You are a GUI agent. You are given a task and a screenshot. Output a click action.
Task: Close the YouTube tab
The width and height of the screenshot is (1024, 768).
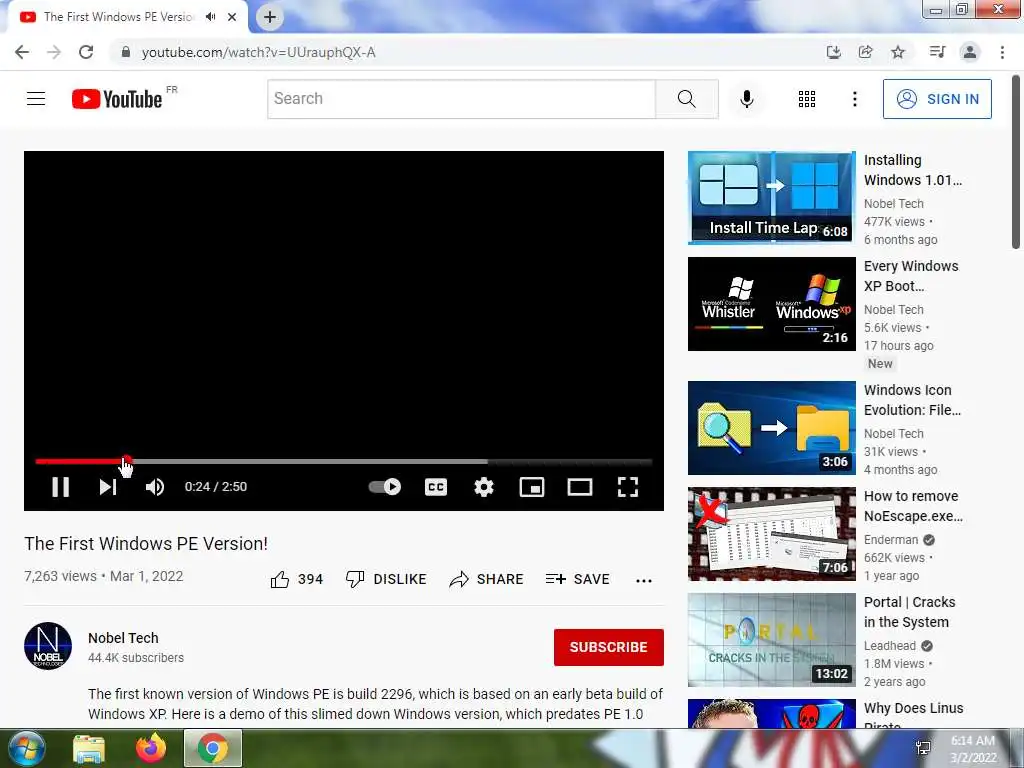click(x=232, y=17)
